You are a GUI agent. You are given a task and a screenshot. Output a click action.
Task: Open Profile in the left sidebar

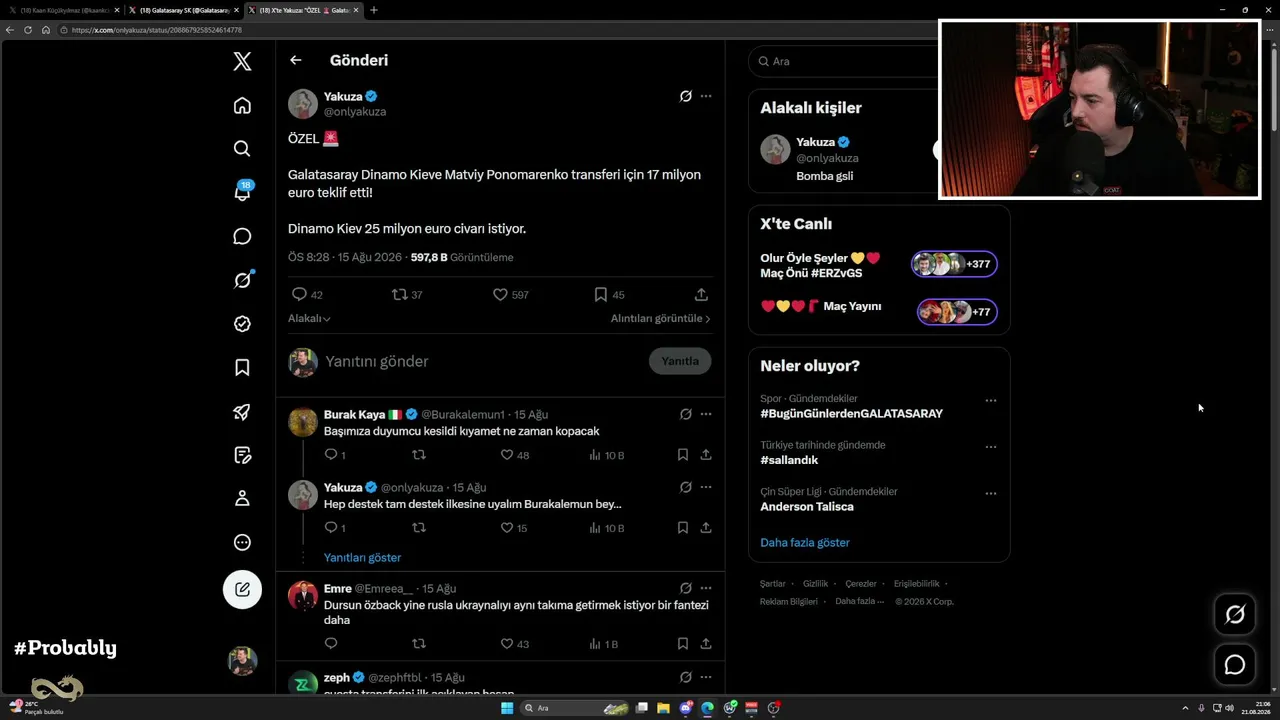[242, 498]
